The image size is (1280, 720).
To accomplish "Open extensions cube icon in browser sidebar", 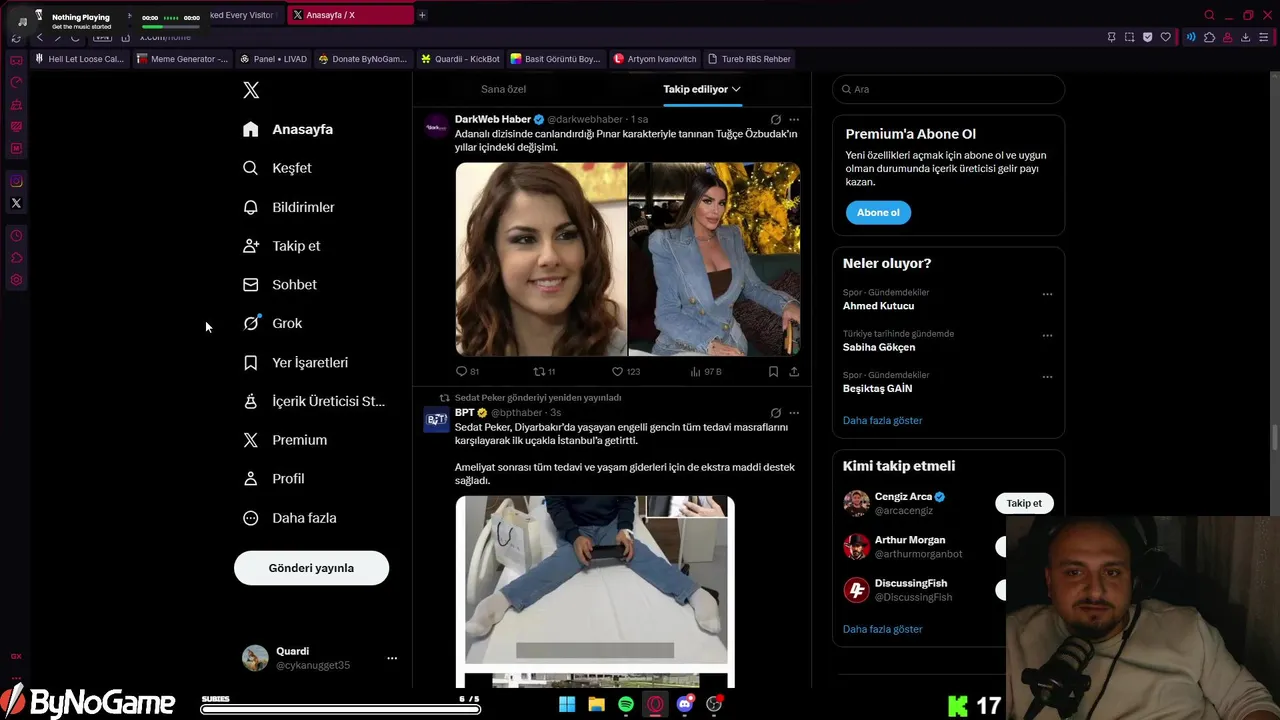I will click(16, 258).
